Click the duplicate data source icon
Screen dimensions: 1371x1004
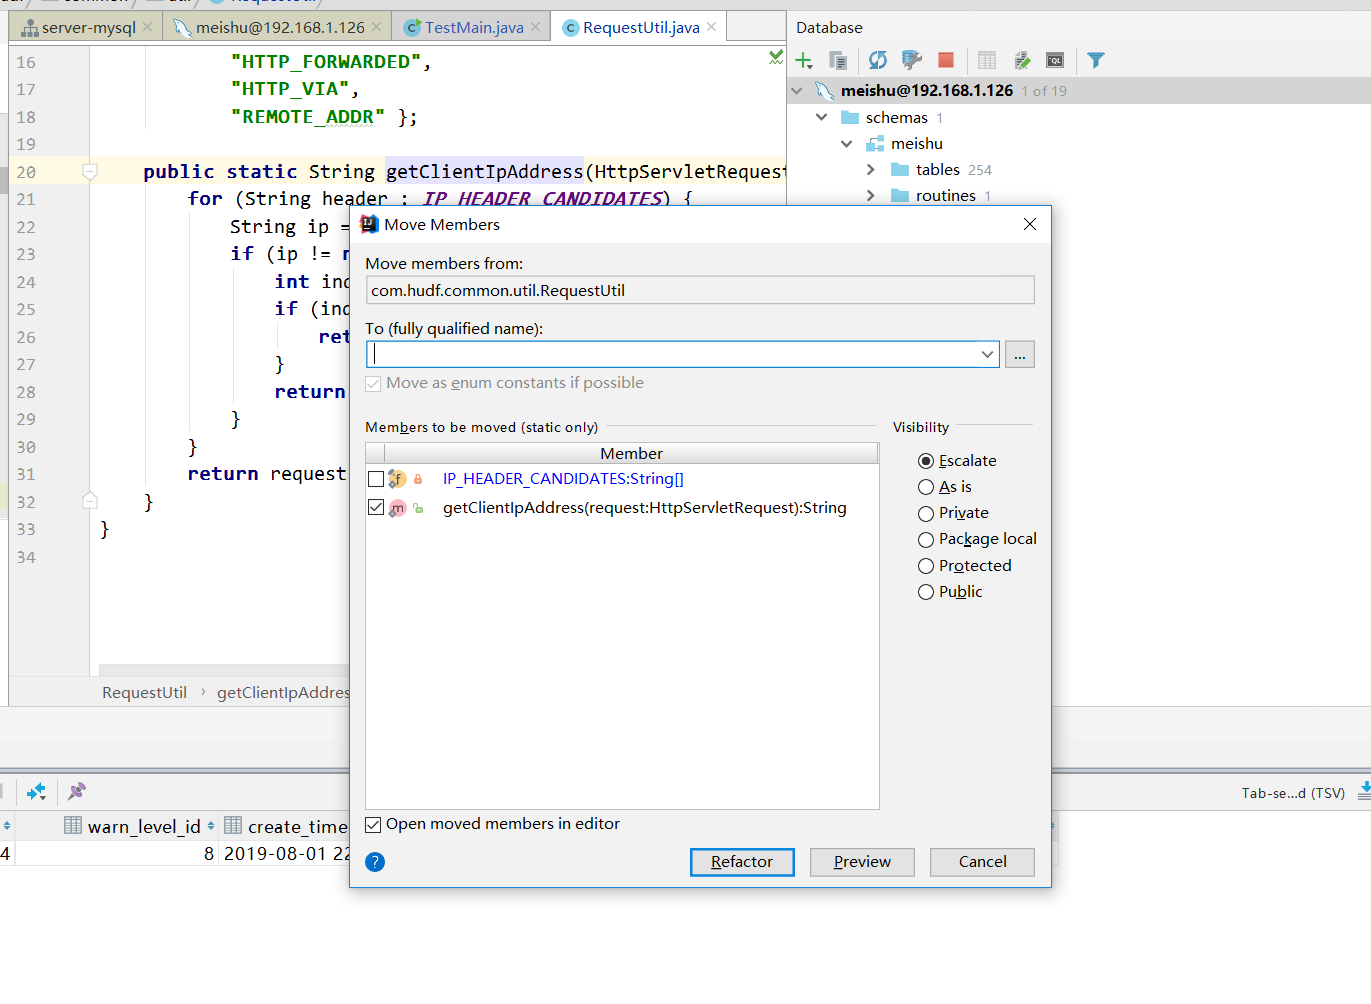tap(838, 61)
